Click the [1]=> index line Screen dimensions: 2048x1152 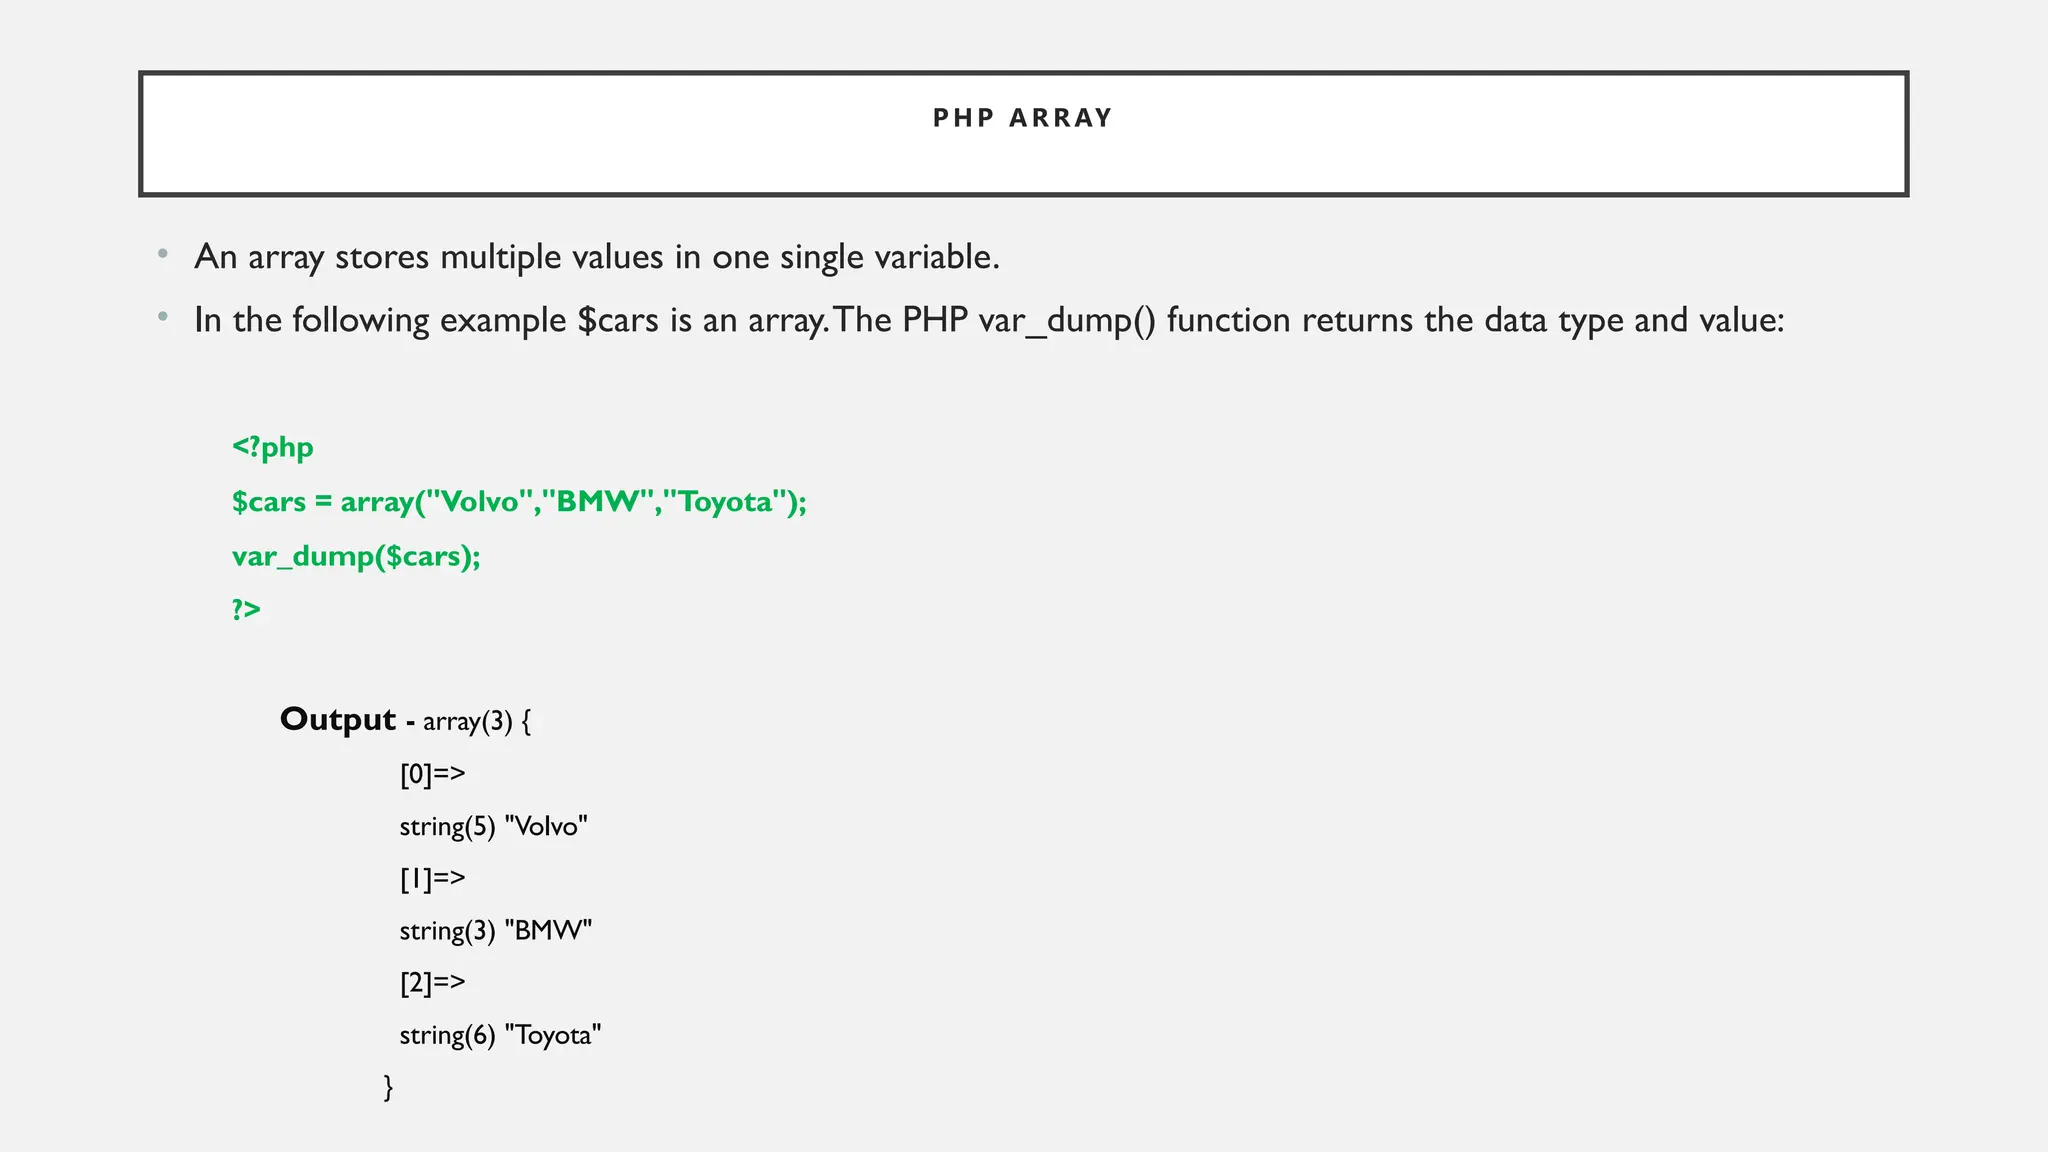pos(432,878)
